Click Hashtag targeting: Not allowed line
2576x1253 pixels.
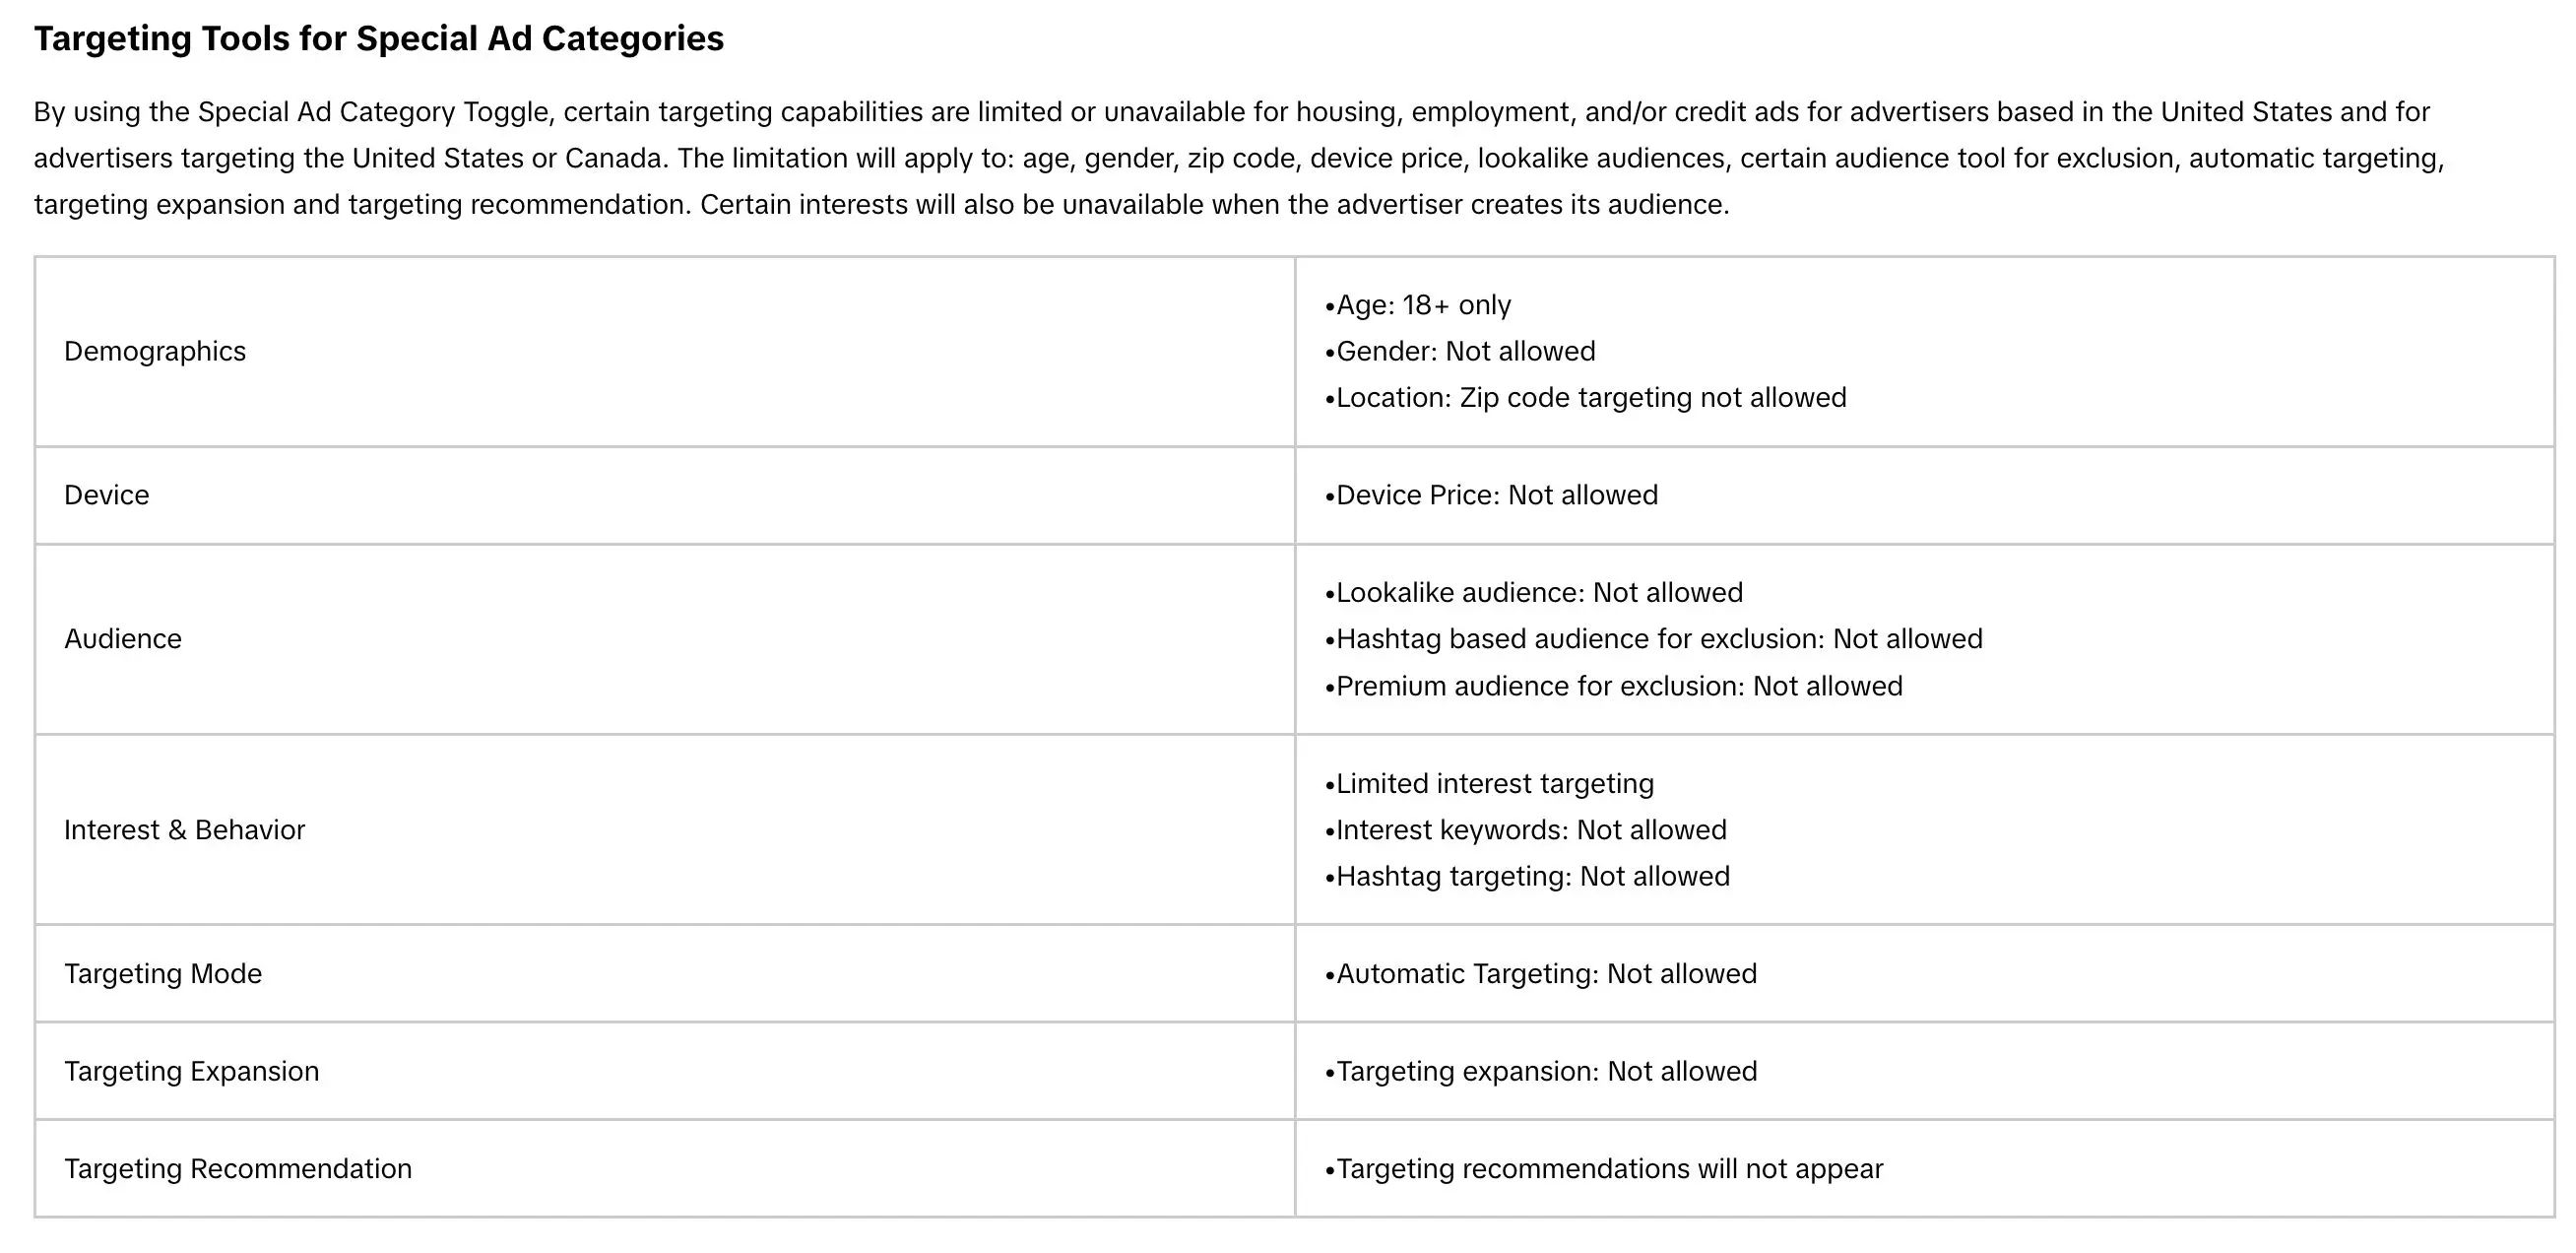pos(1527,877)
